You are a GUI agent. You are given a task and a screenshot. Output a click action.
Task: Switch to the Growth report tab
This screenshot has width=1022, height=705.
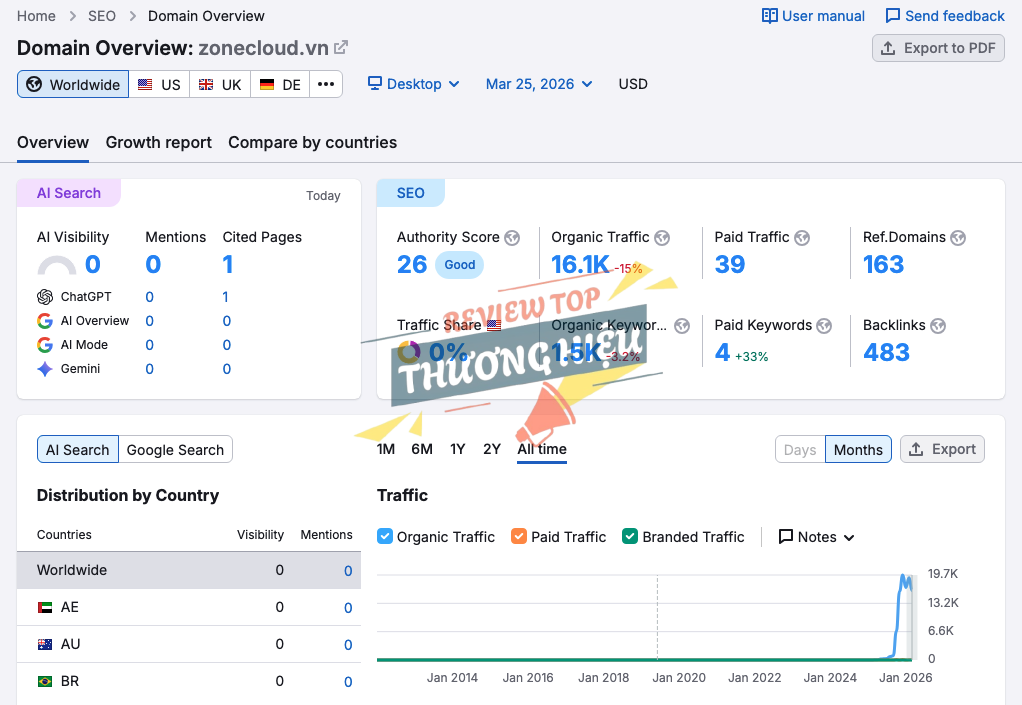pyautogui.click(x=158, y=142)
